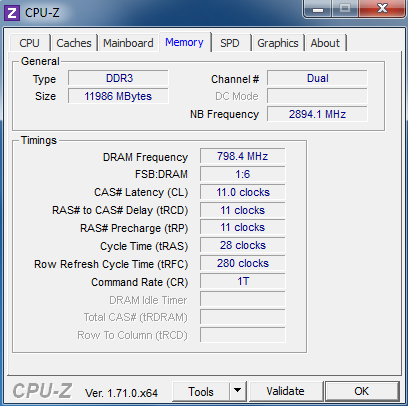Open the About tab
The width and height of the screenshot is (408, 406).
point(325,43)
